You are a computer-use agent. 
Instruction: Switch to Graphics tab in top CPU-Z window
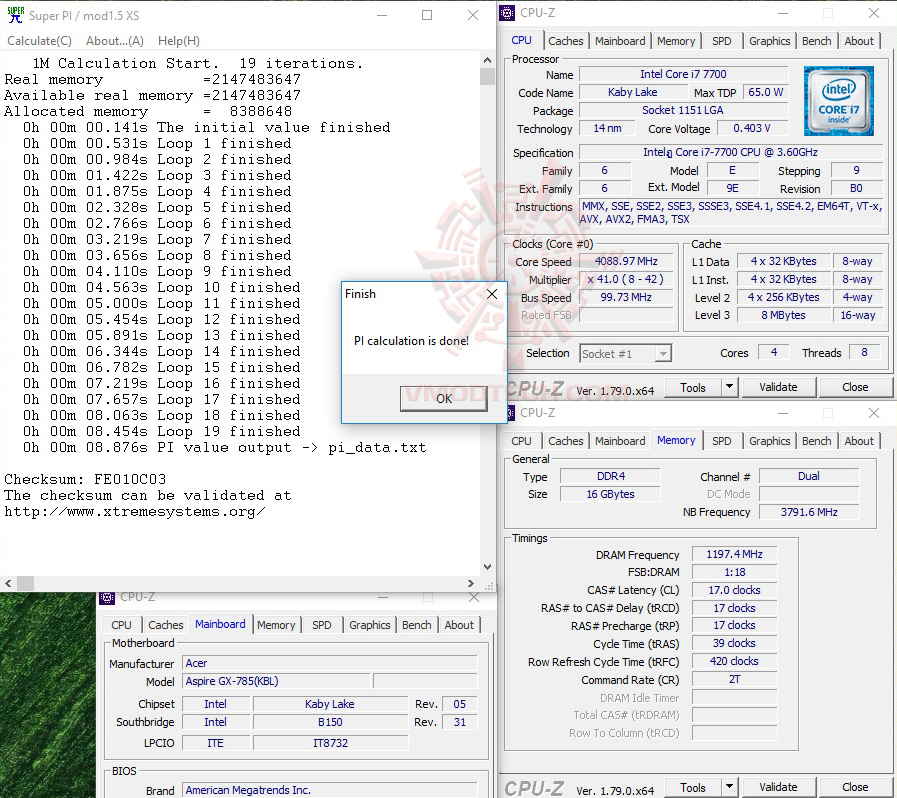769,41
